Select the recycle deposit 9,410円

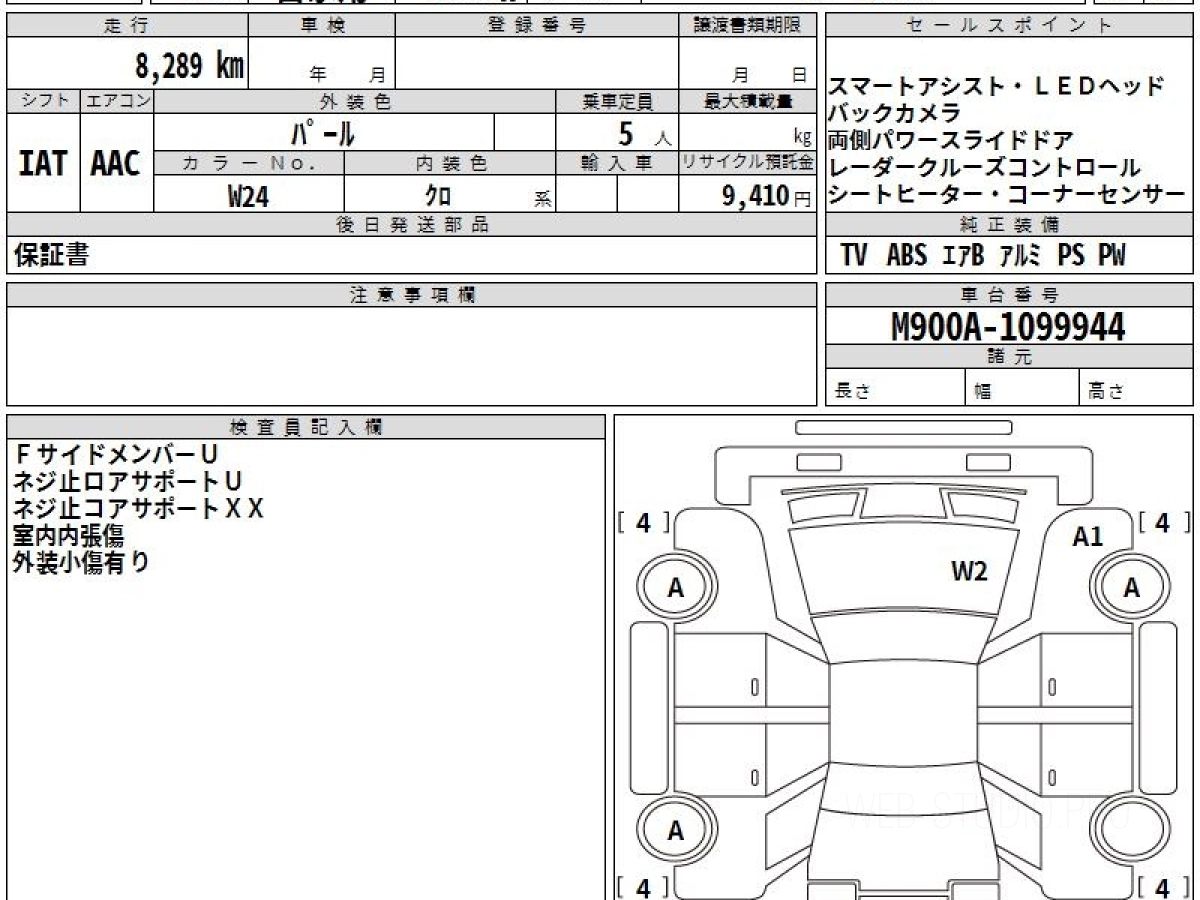click(766, 196)
